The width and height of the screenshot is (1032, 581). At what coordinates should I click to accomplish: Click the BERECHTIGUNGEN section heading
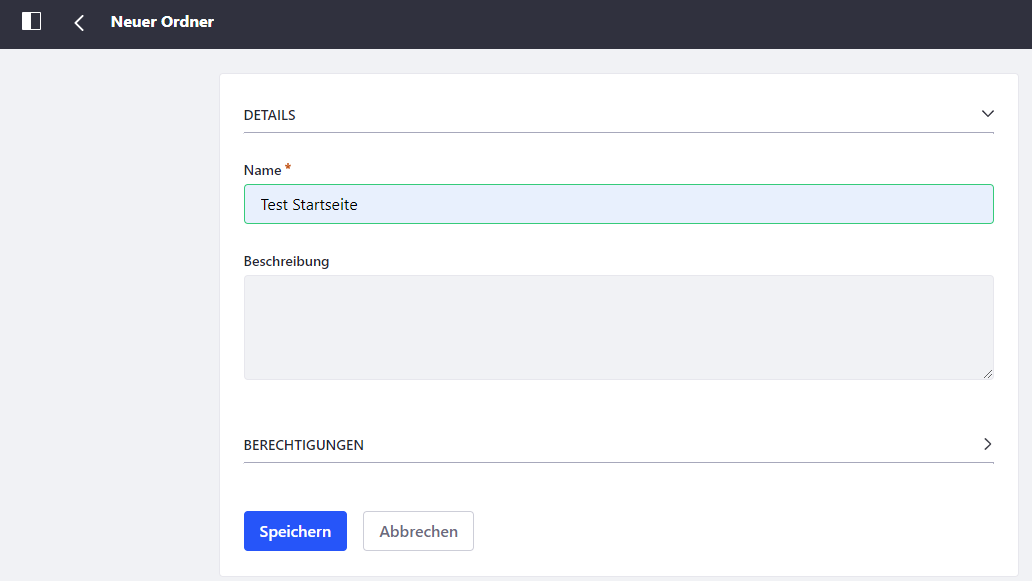pos(303,445)
